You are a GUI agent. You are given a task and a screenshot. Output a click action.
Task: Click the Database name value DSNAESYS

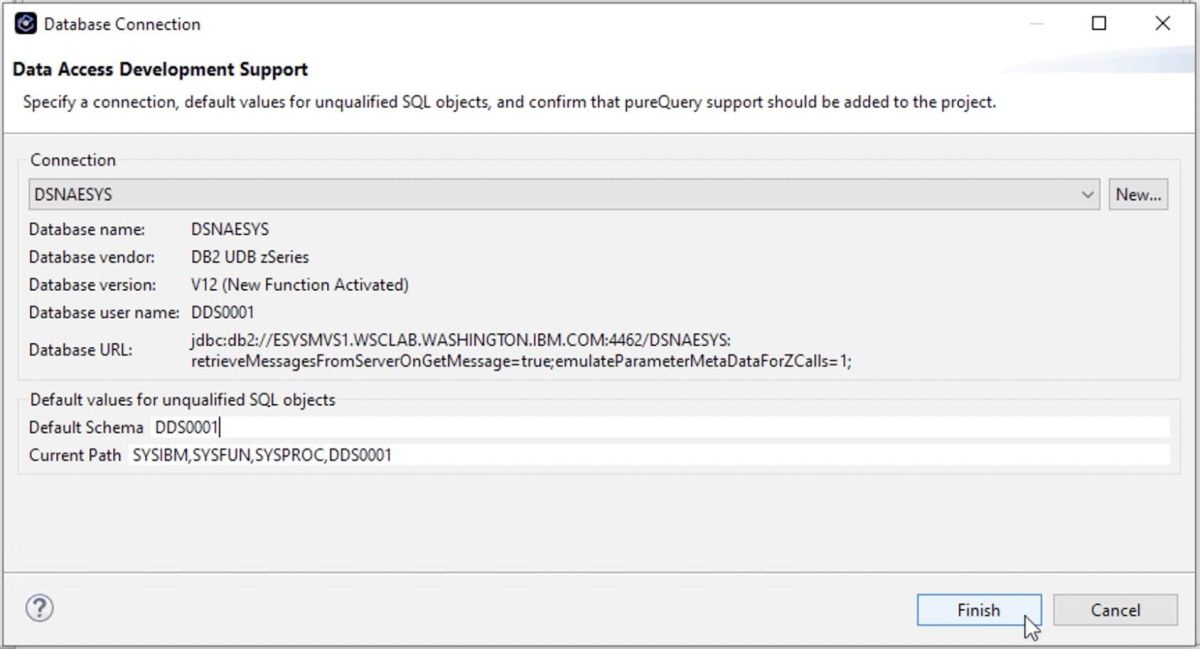(230, 229)
